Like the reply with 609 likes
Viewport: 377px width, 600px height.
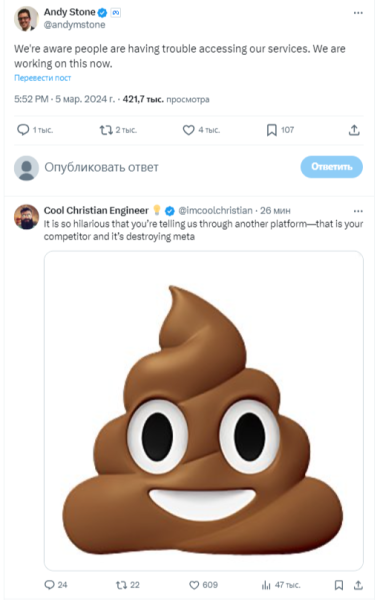194,585
